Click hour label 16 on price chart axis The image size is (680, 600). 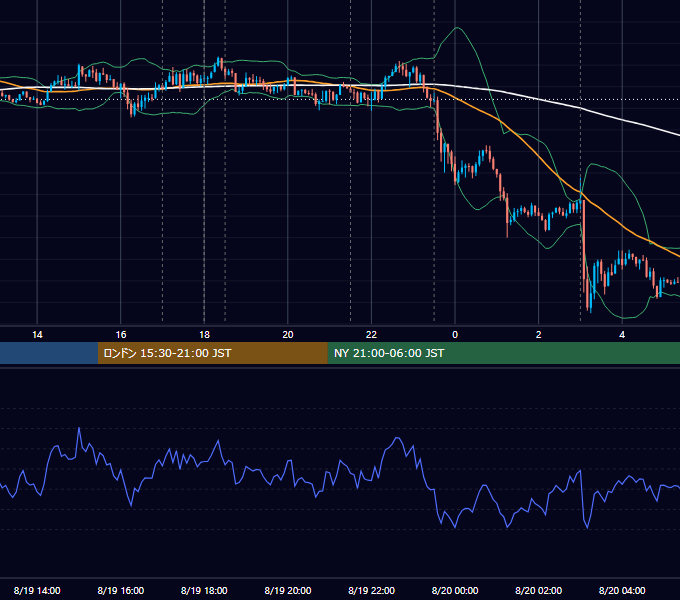121,335
